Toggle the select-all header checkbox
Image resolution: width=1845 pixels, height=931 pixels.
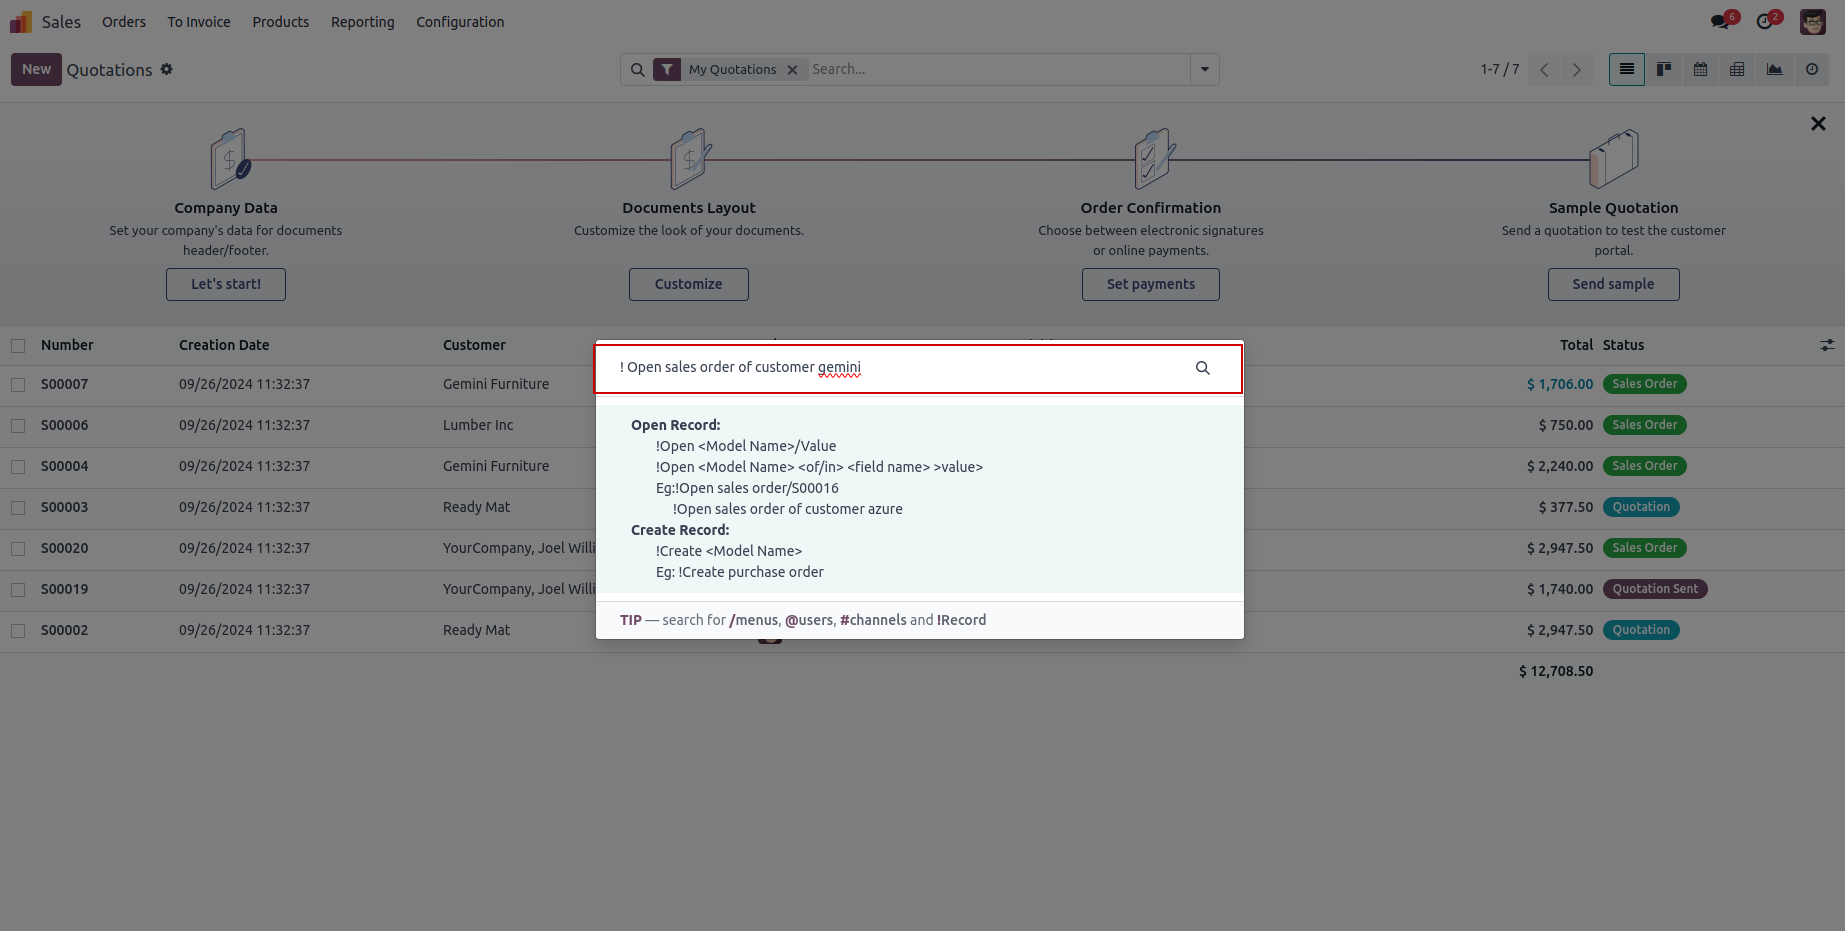(18, 346)
